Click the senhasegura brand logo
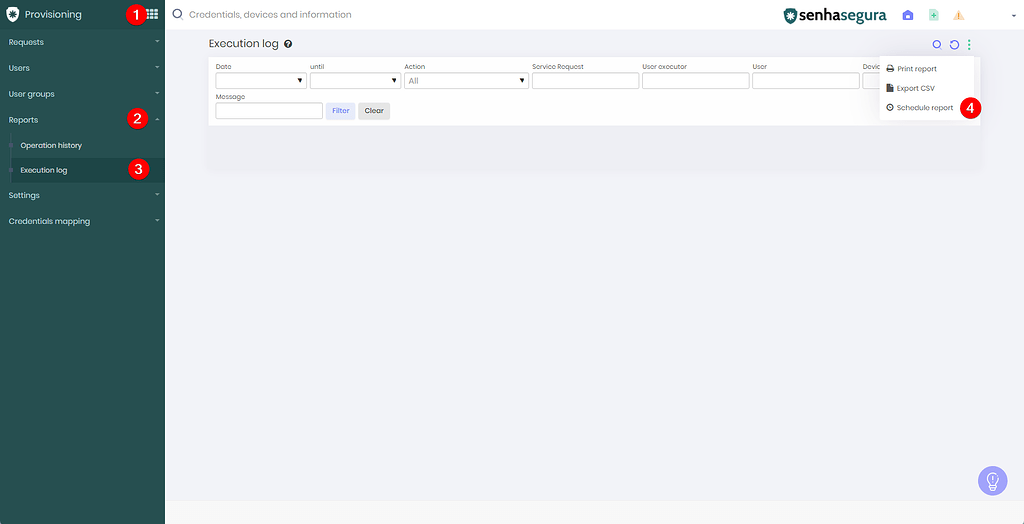1024x524 pixels. [x=835, y=15]
